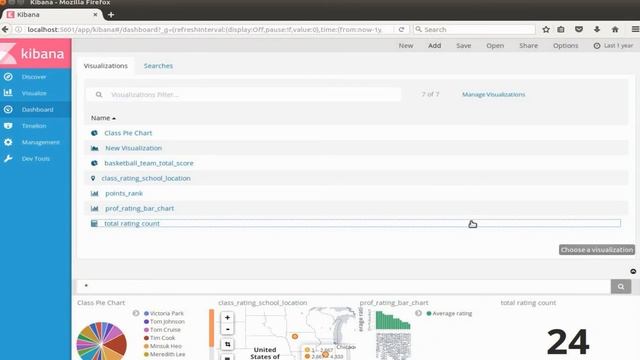
Task: Focus the Visualizations Filter field
Action: 244,94
